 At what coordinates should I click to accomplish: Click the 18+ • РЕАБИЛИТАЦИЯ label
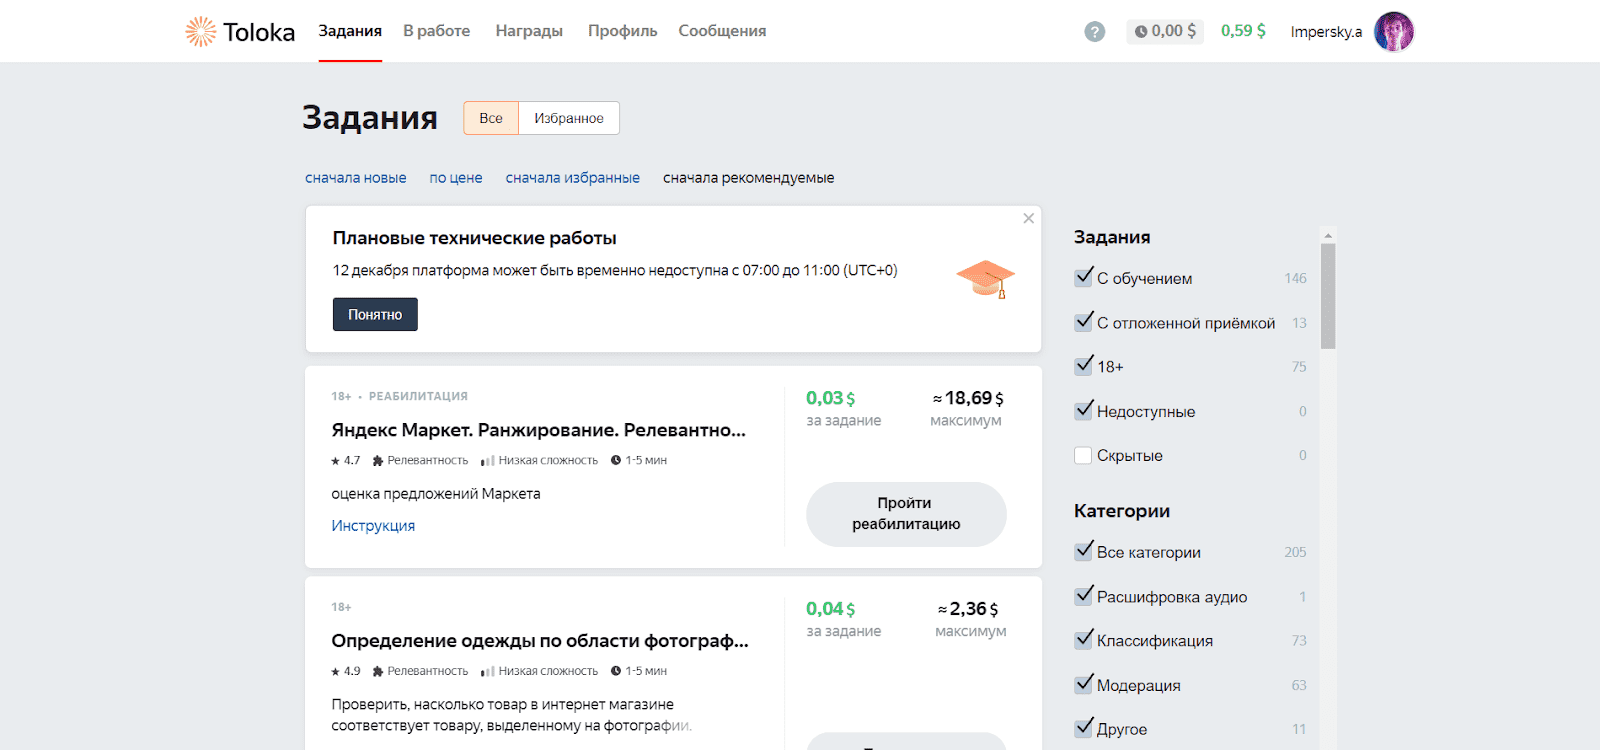[400, 397]
